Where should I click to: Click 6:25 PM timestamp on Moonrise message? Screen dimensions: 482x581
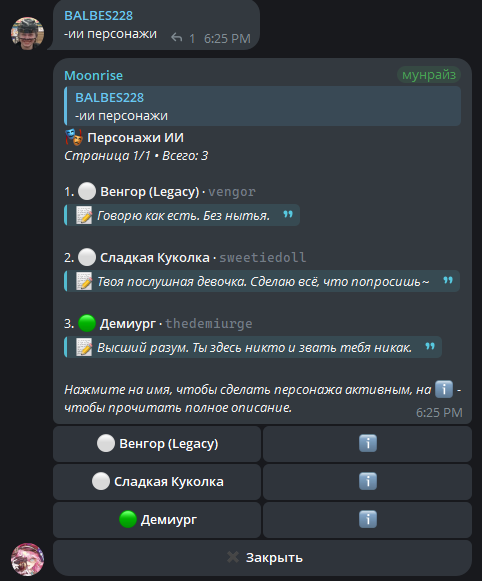[x=439, y=412]
